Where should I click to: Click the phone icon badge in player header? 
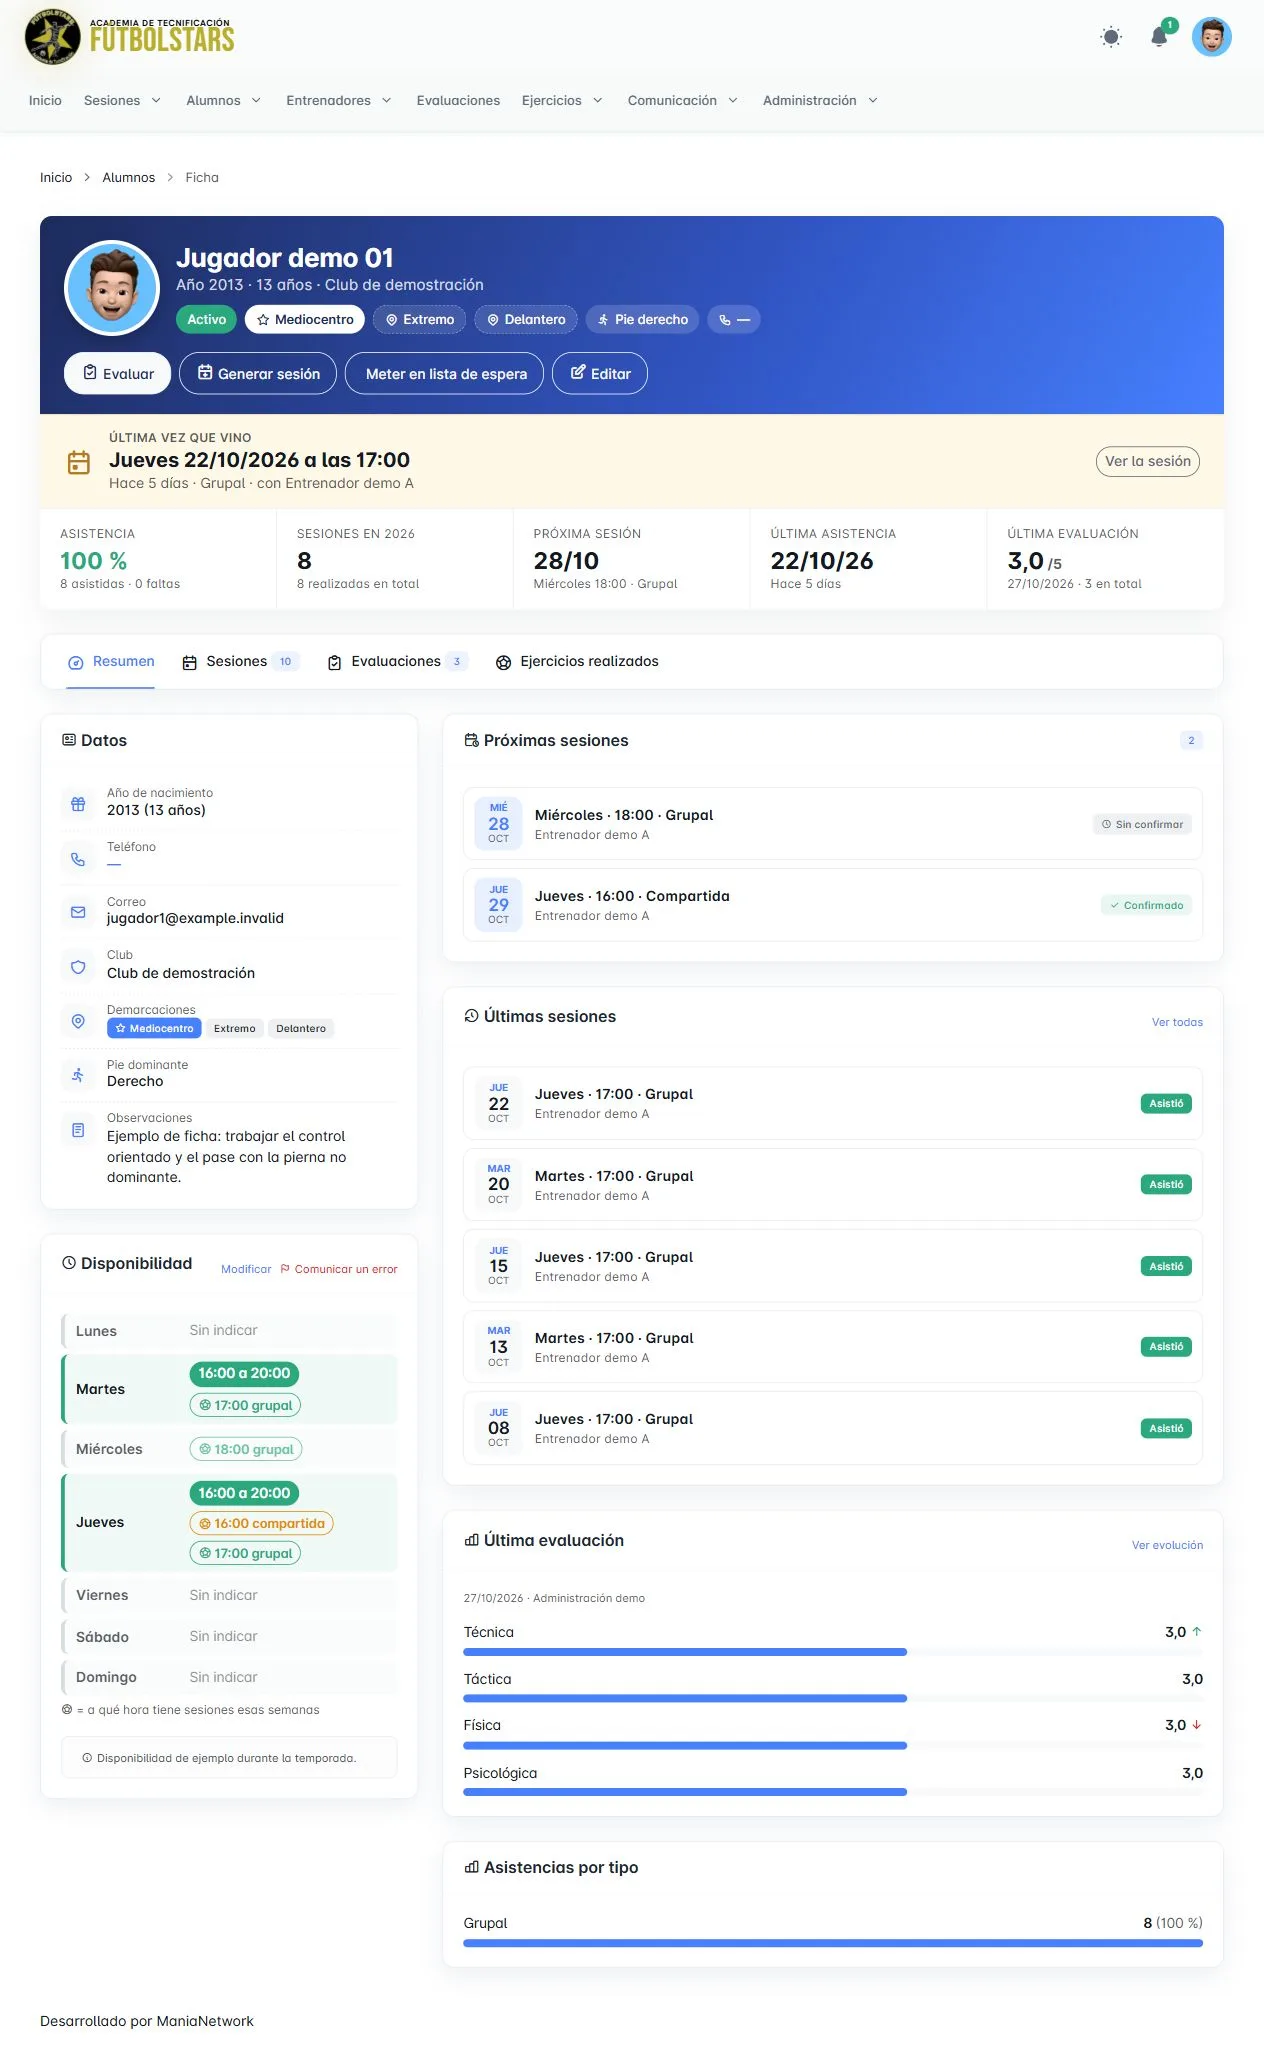tap(734, 320)
